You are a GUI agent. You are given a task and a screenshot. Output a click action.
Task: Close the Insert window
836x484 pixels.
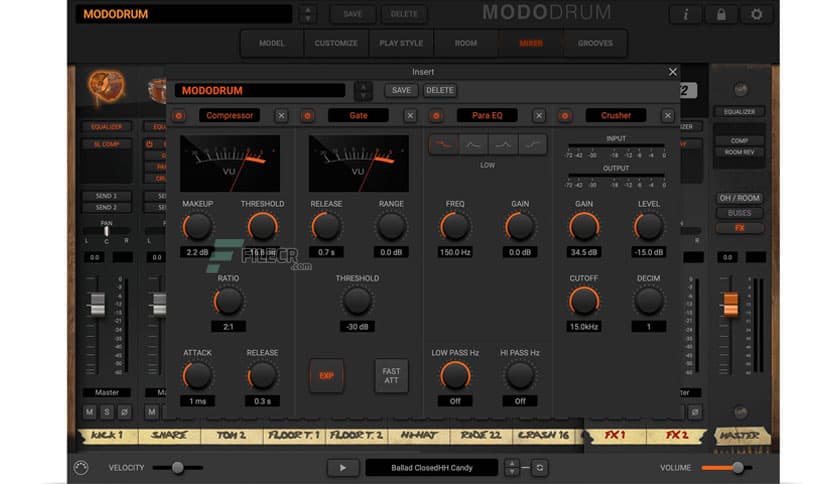(x=673, y=72)
